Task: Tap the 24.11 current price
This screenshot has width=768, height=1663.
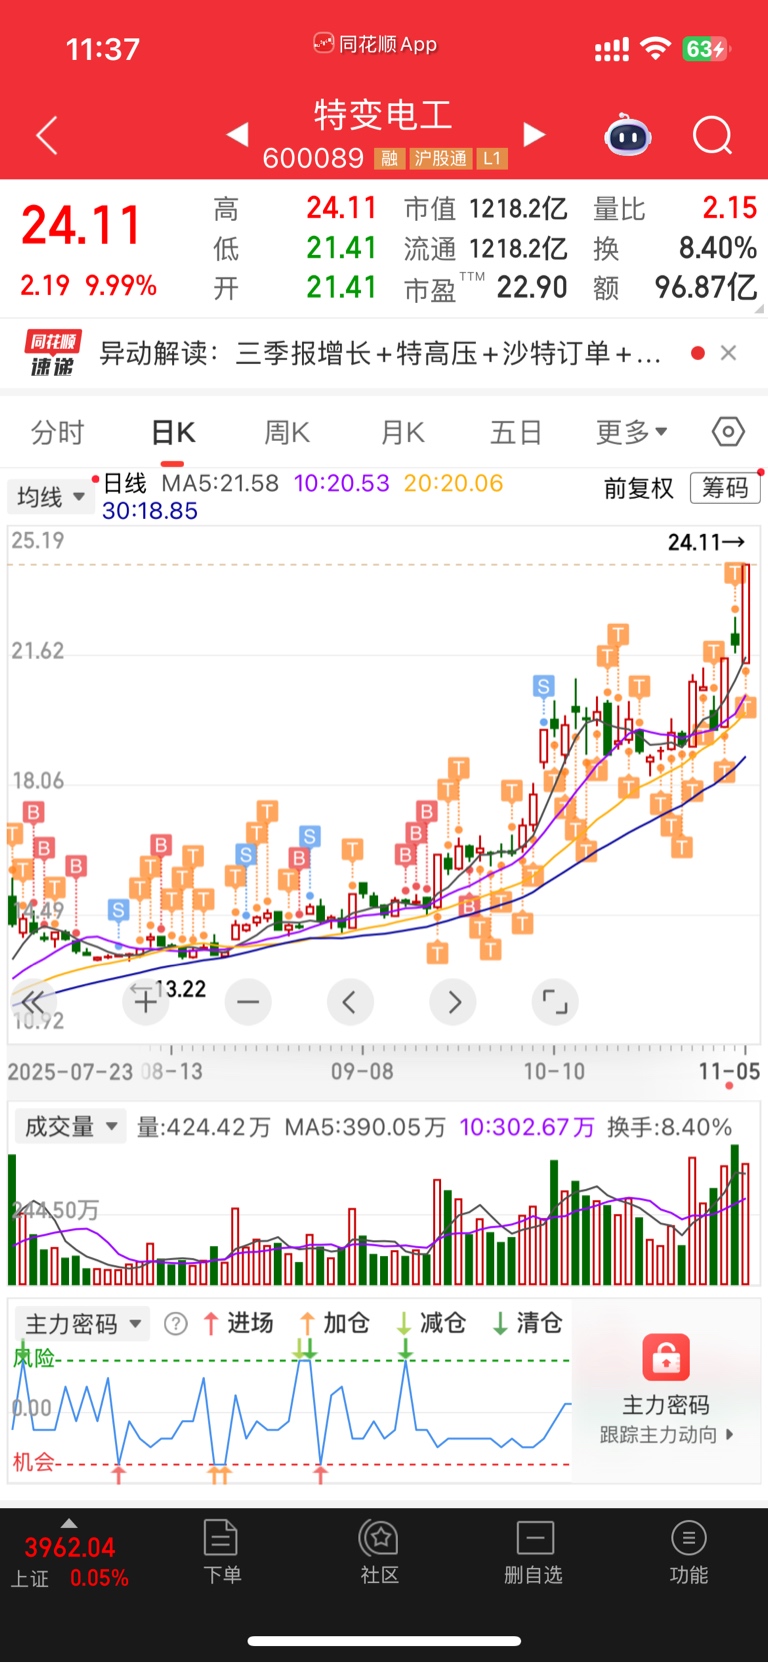Action: tap(81, 225)
